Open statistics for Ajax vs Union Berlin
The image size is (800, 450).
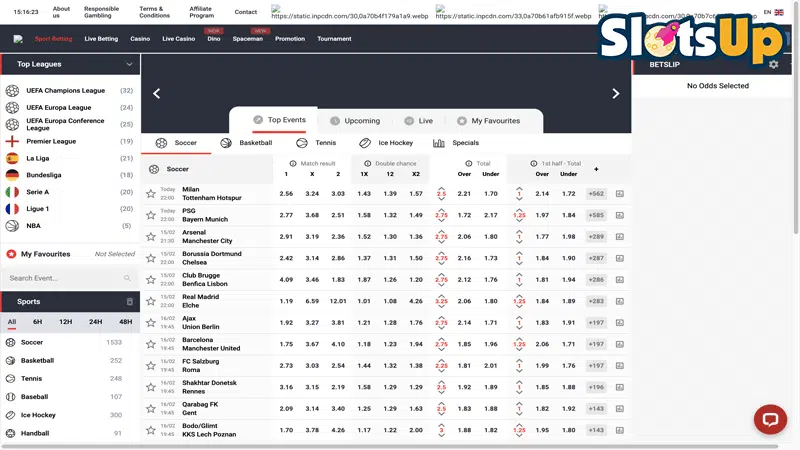tap(620, 322)
